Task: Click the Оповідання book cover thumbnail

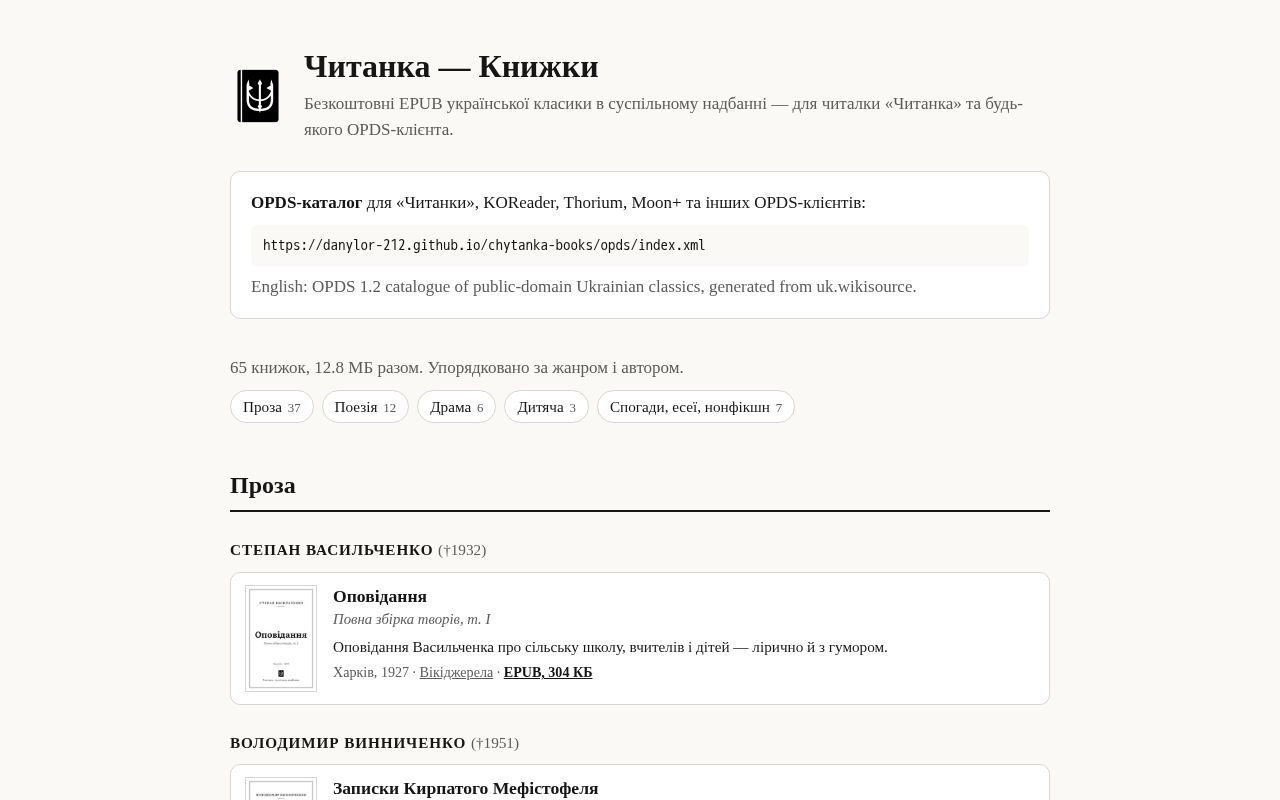Action: [x=281, y=638]
